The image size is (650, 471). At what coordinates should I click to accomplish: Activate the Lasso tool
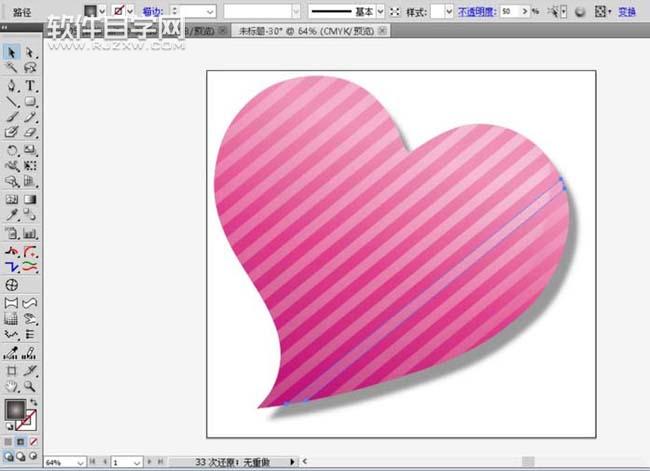(30, 68)
